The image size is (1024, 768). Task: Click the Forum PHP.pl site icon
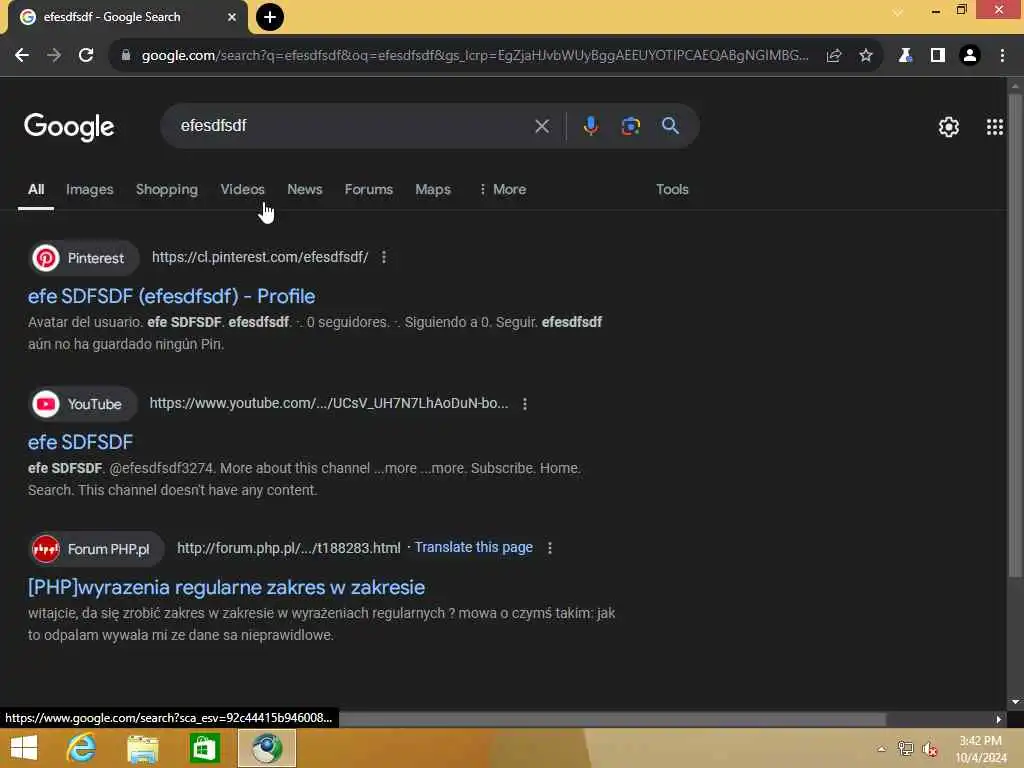[46, 549]
